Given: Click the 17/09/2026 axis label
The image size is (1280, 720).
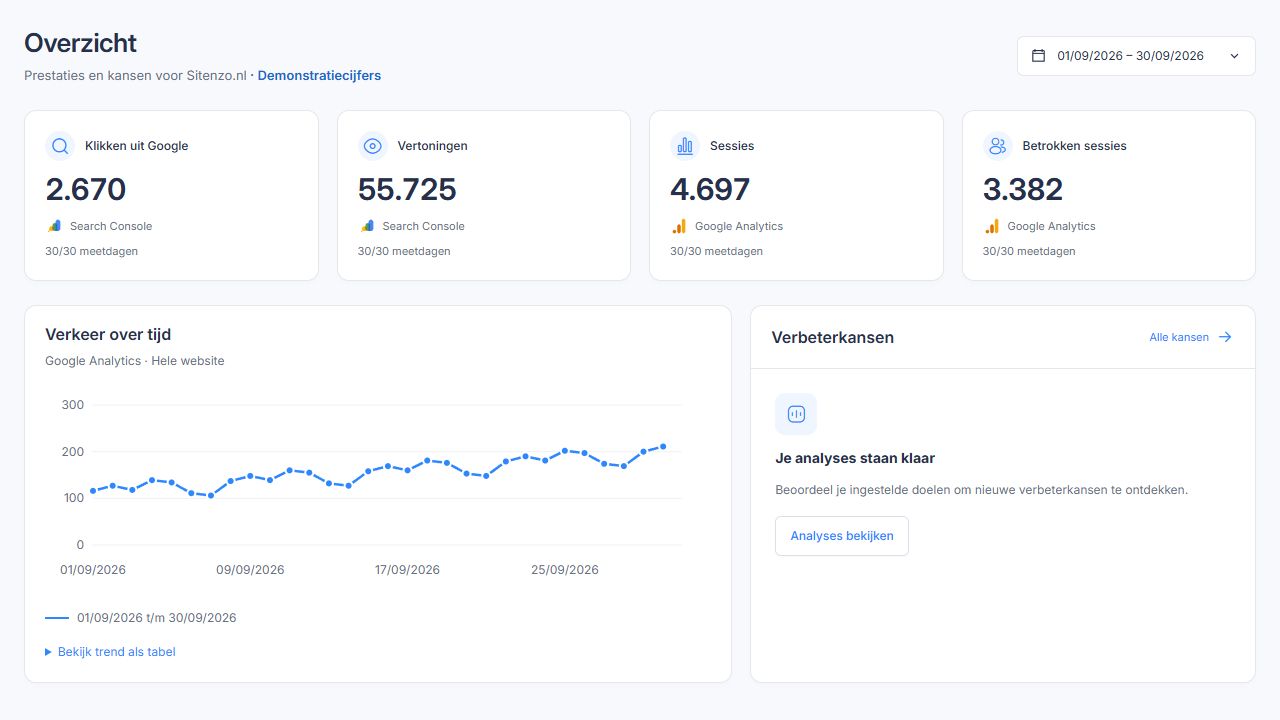Looking at the screenshot, I should tap(407, 570).
